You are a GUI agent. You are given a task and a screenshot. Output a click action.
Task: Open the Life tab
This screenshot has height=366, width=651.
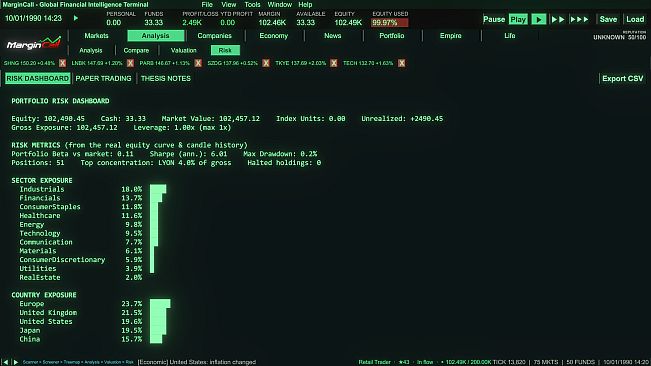click(509, 36)
